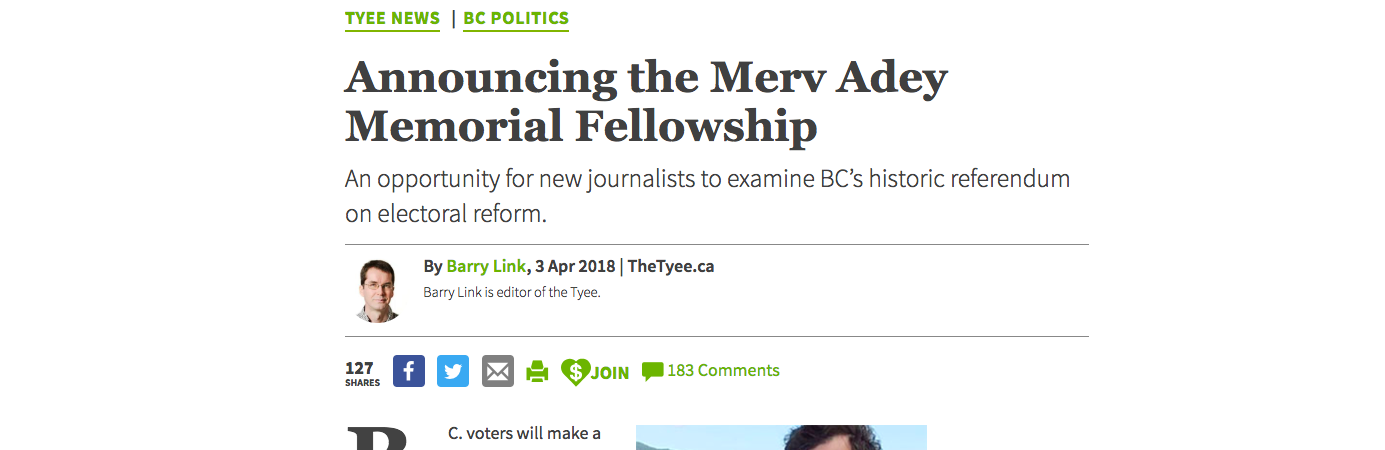Click the 'editor of the Tyee' bio line
Screen dimensions: 1385x450
(511, 293)
